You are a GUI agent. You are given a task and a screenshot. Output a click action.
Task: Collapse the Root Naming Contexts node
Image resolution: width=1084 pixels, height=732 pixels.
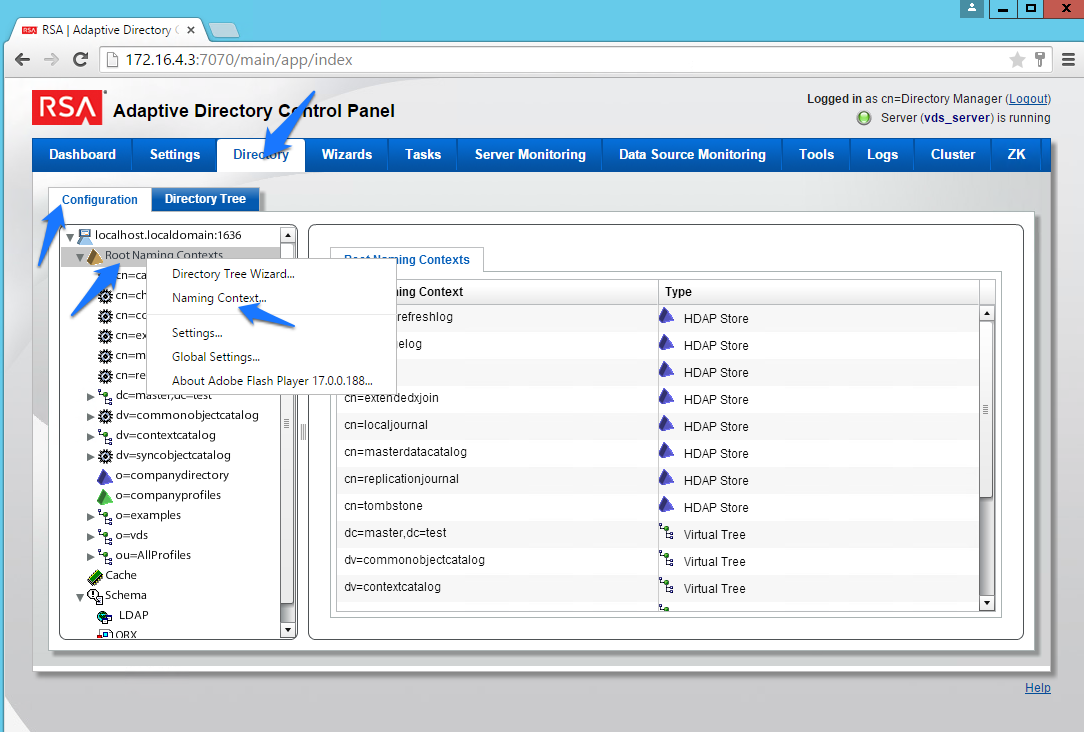(80, 257)
